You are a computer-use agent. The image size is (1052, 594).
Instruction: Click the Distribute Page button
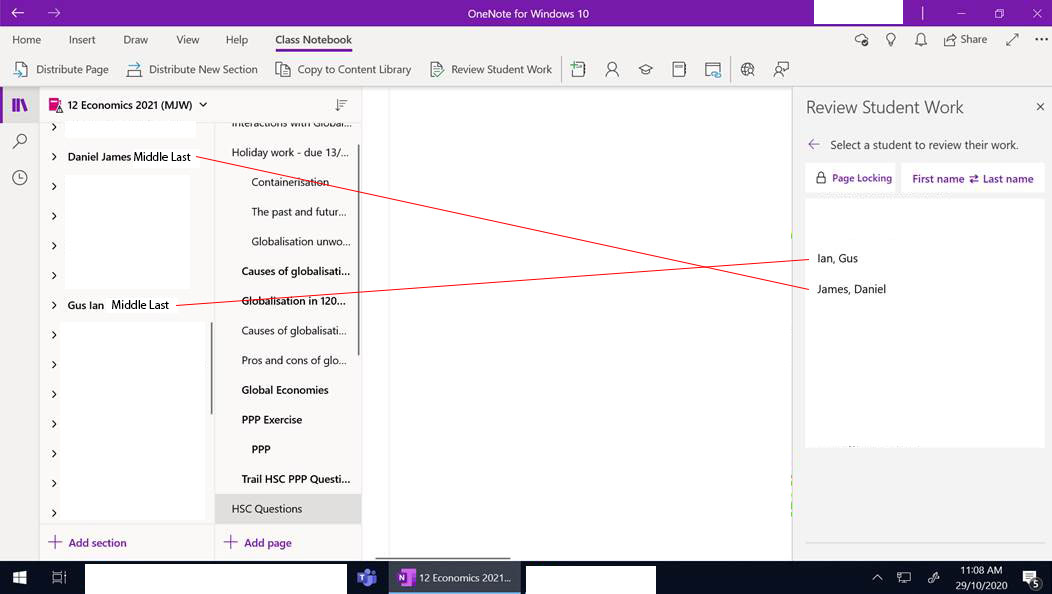61,69
